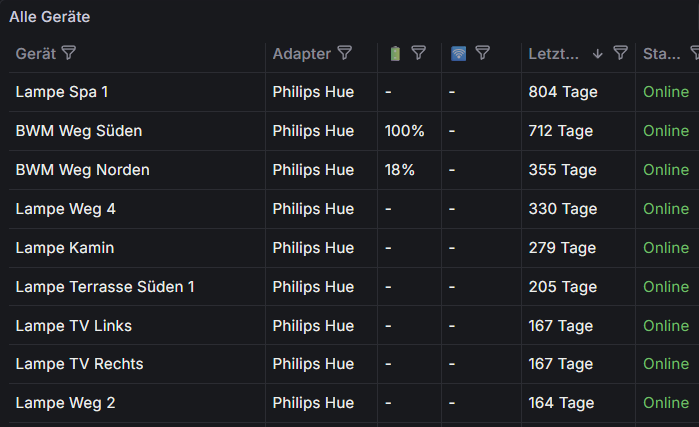Open the Lampe Kamin entry
This screenshot has width=699, height=427.
coord(65,248)
